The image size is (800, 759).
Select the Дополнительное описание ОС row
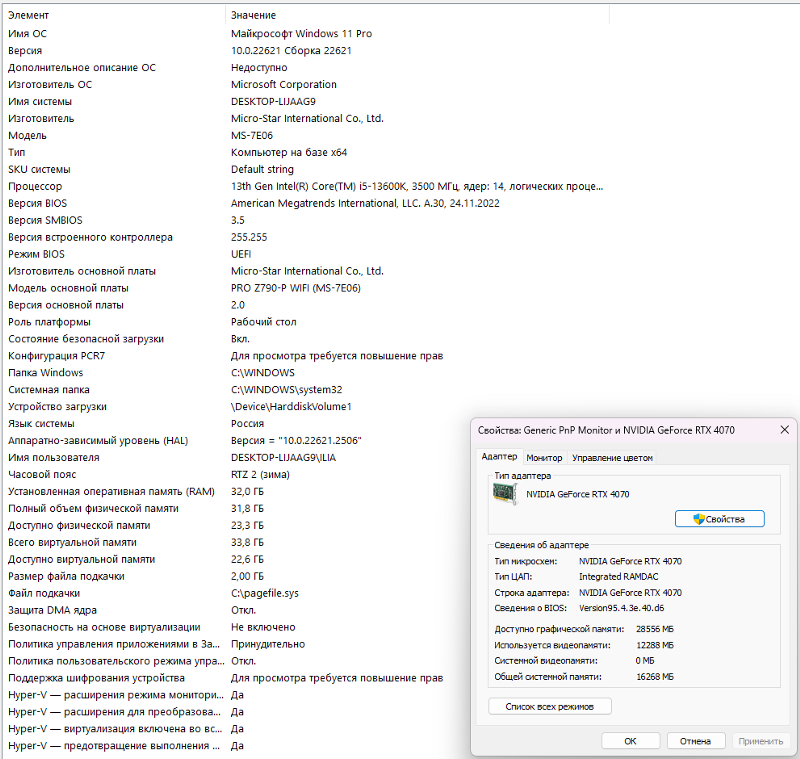[x=306, y=67]
